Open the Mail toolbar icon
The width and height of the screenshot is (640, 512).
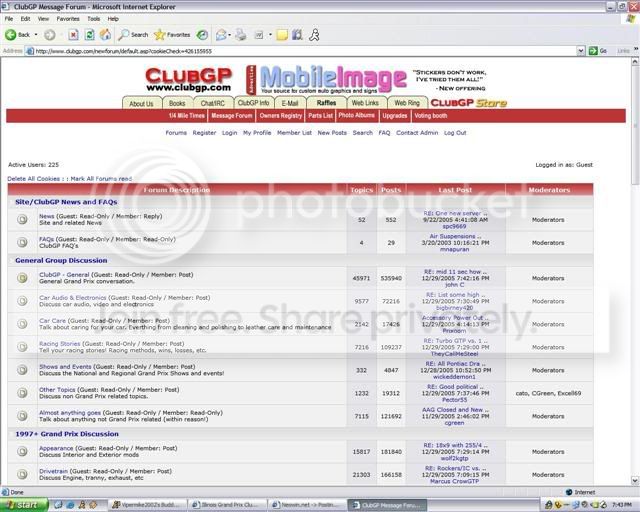(x=221, y=35)
